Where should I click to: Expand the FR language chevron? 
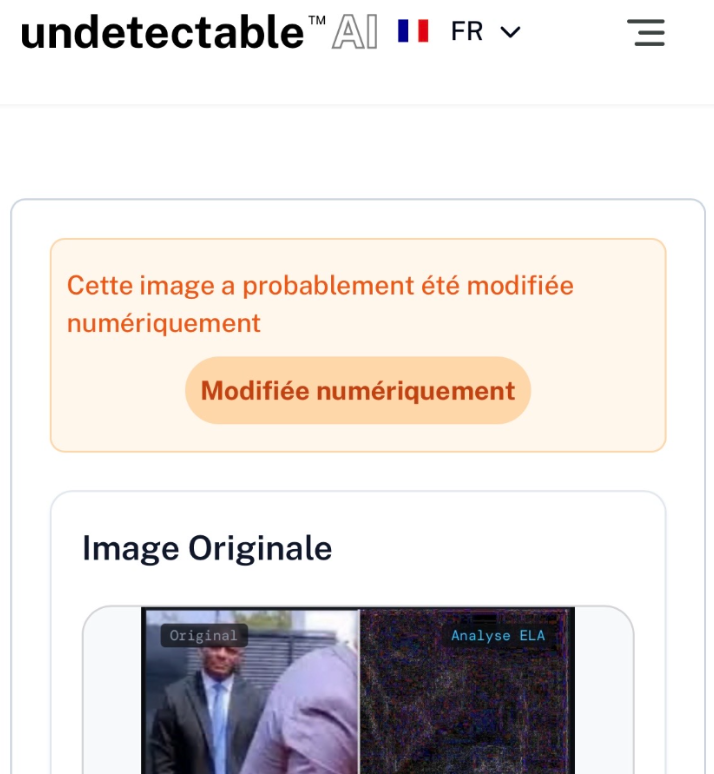click(x=510, y=33)
